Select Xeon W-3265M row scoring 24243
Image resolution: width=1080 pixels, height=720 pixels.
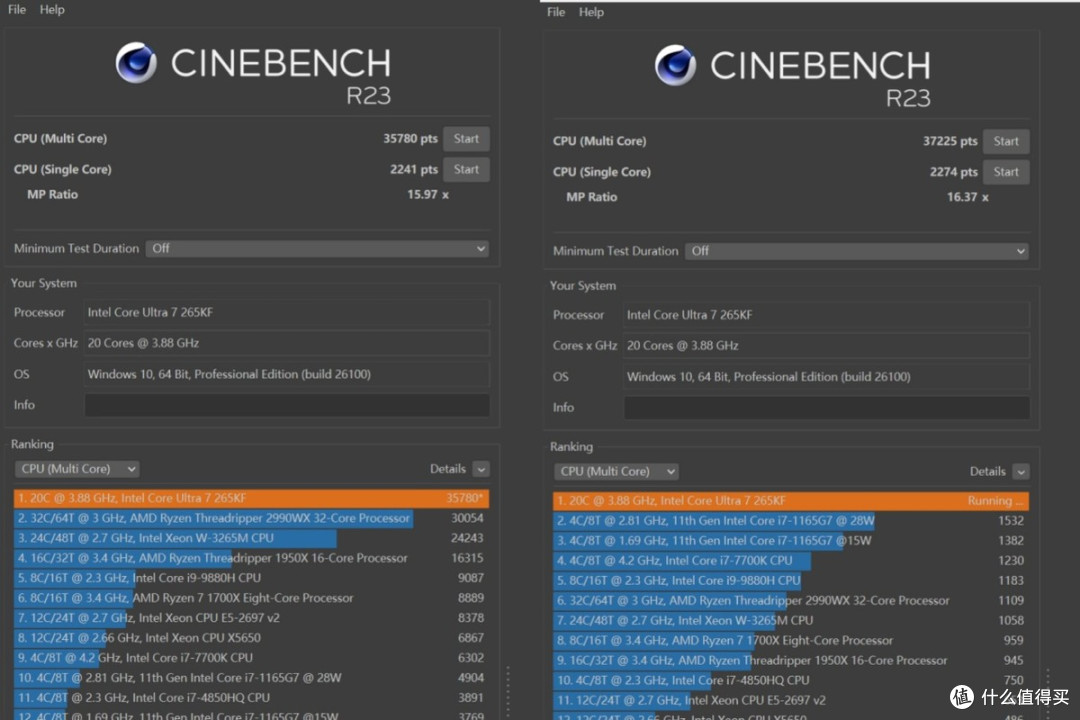251,538
